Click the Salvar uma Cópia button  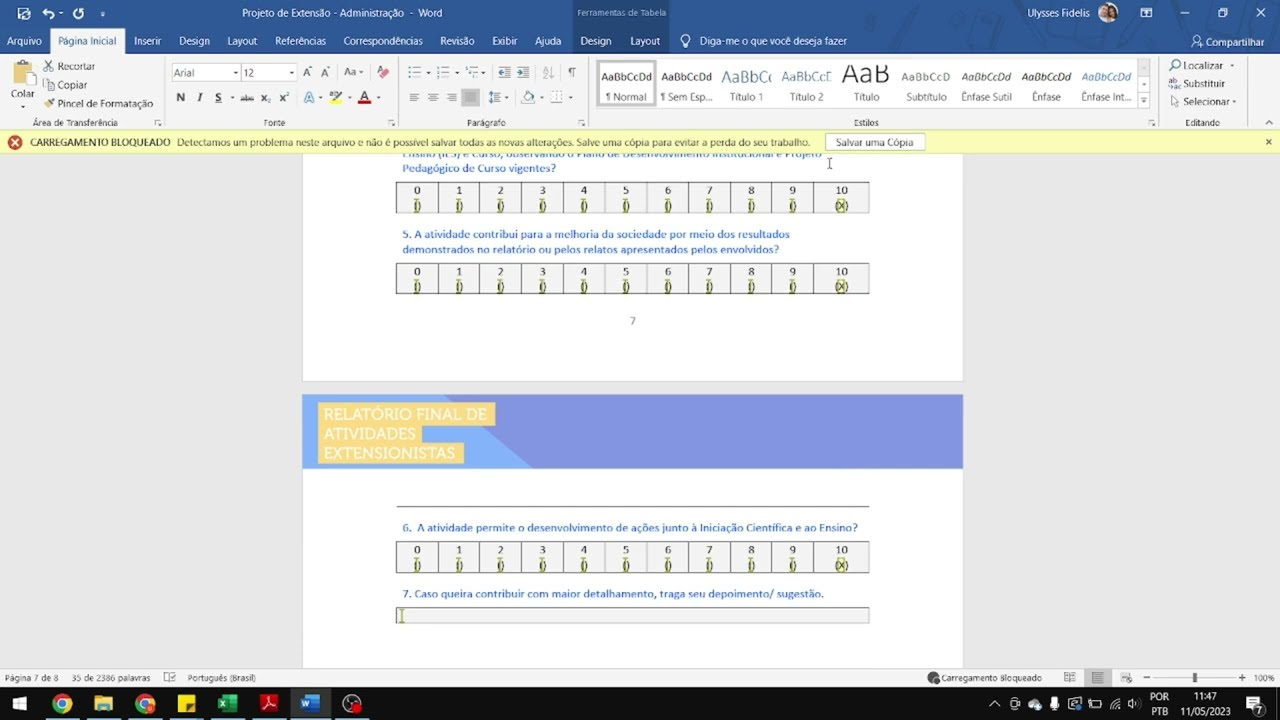[x=875, y=142]
